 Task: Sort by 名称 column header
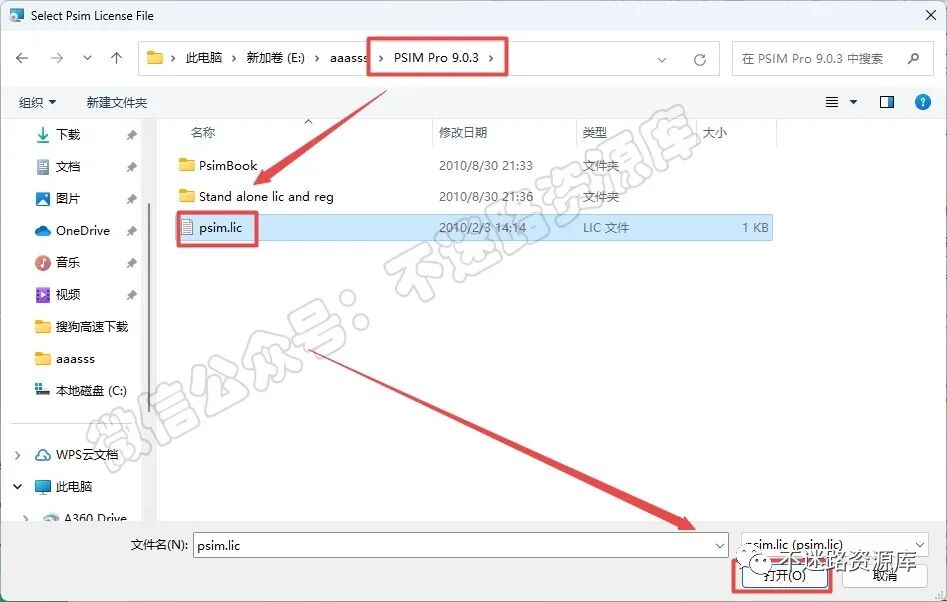[x=203, y=133]
